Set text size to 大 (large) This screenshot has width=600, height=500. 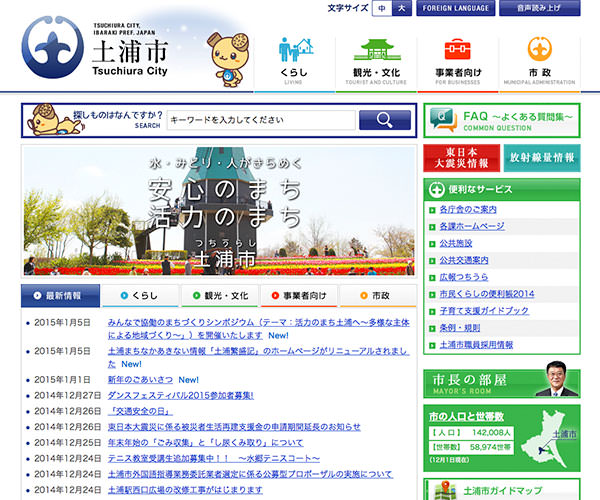pyautogui.click(x=401, y=8)
